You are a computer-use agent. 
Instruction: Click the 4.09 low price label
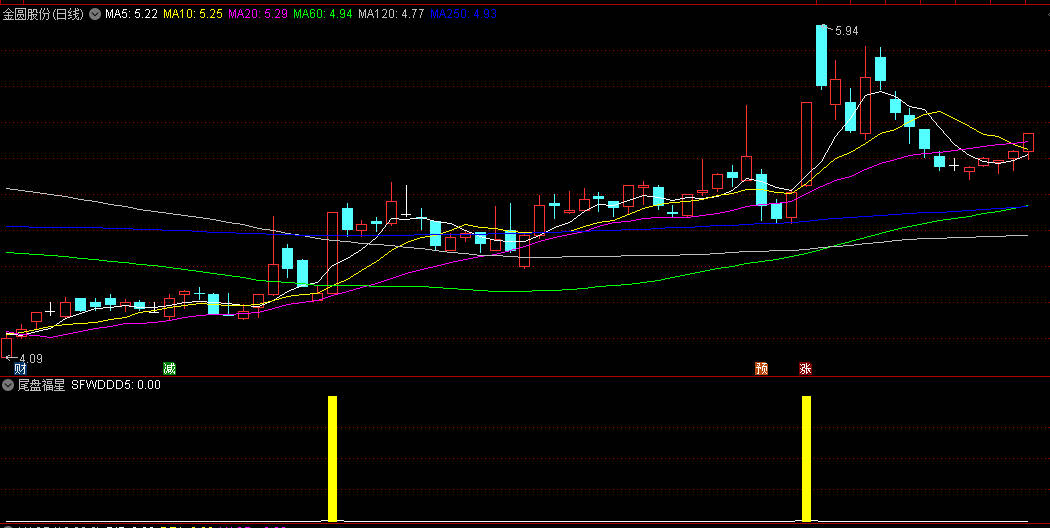[x=31, y=359]
